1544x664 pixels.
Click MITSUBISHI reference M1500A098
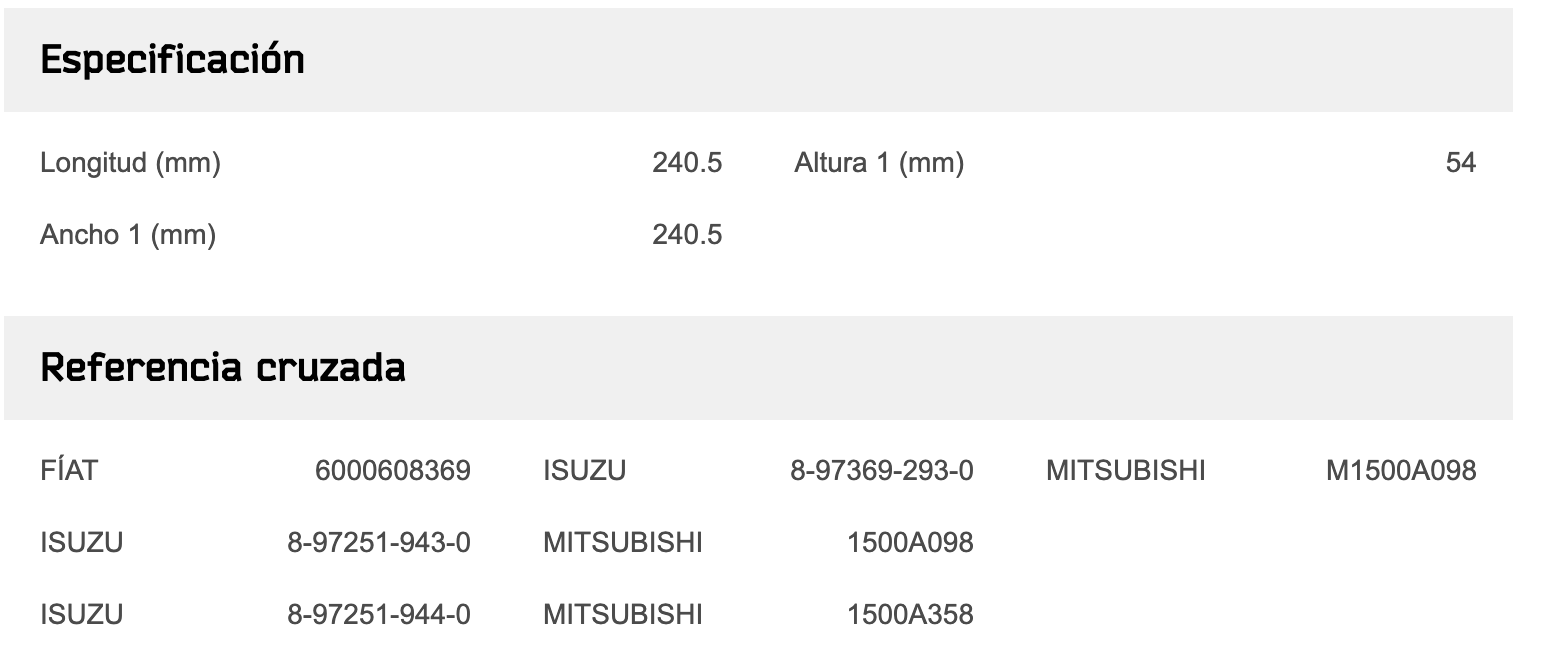pos(1400,470)
